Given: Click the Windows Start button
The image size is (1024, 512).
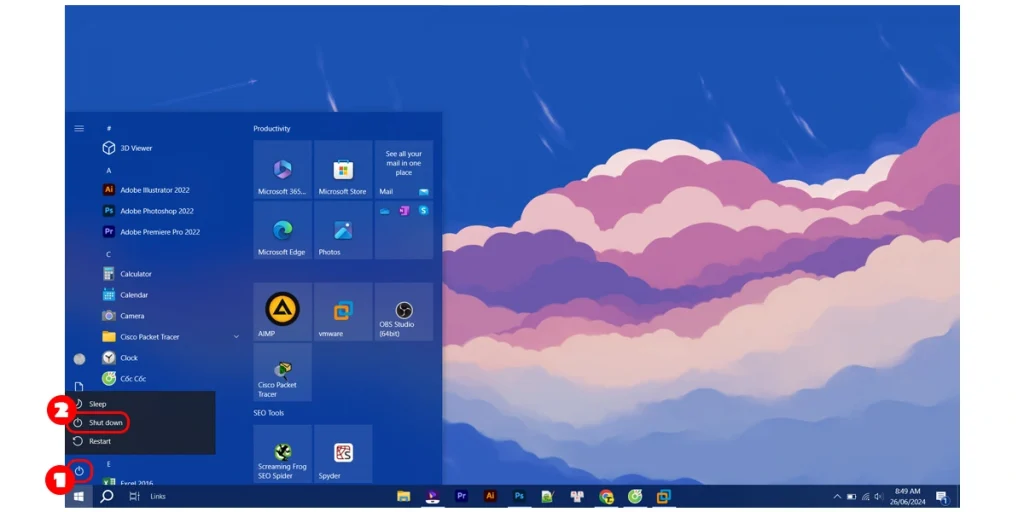Looking at the screenshot, I should tap(79, 496).
